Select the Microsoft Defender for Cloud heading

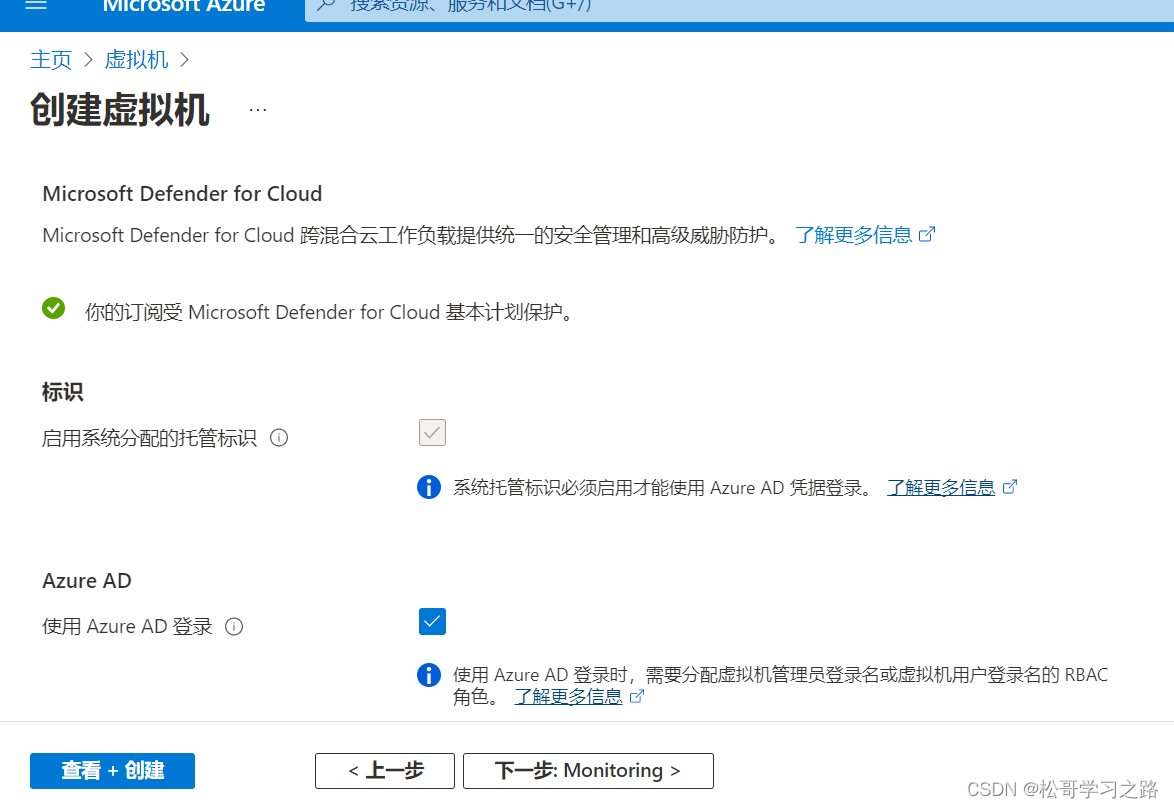(x=182, y=193)
